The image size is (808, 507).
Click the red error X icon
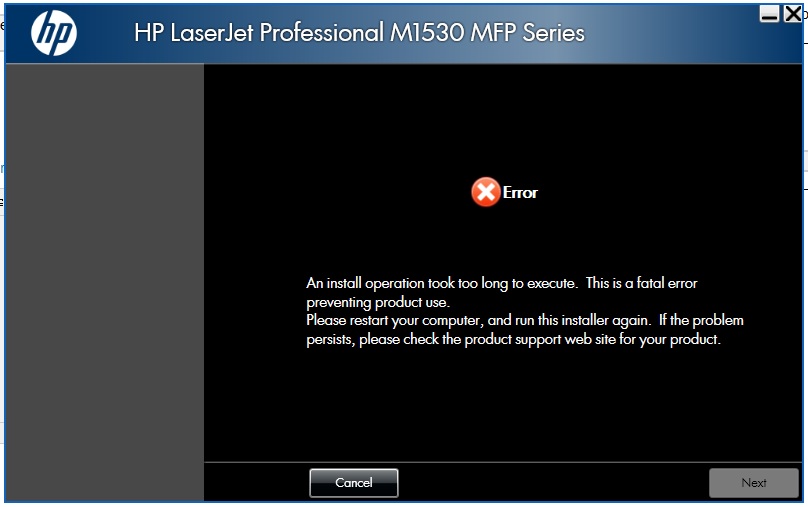[x=485, y=192]
